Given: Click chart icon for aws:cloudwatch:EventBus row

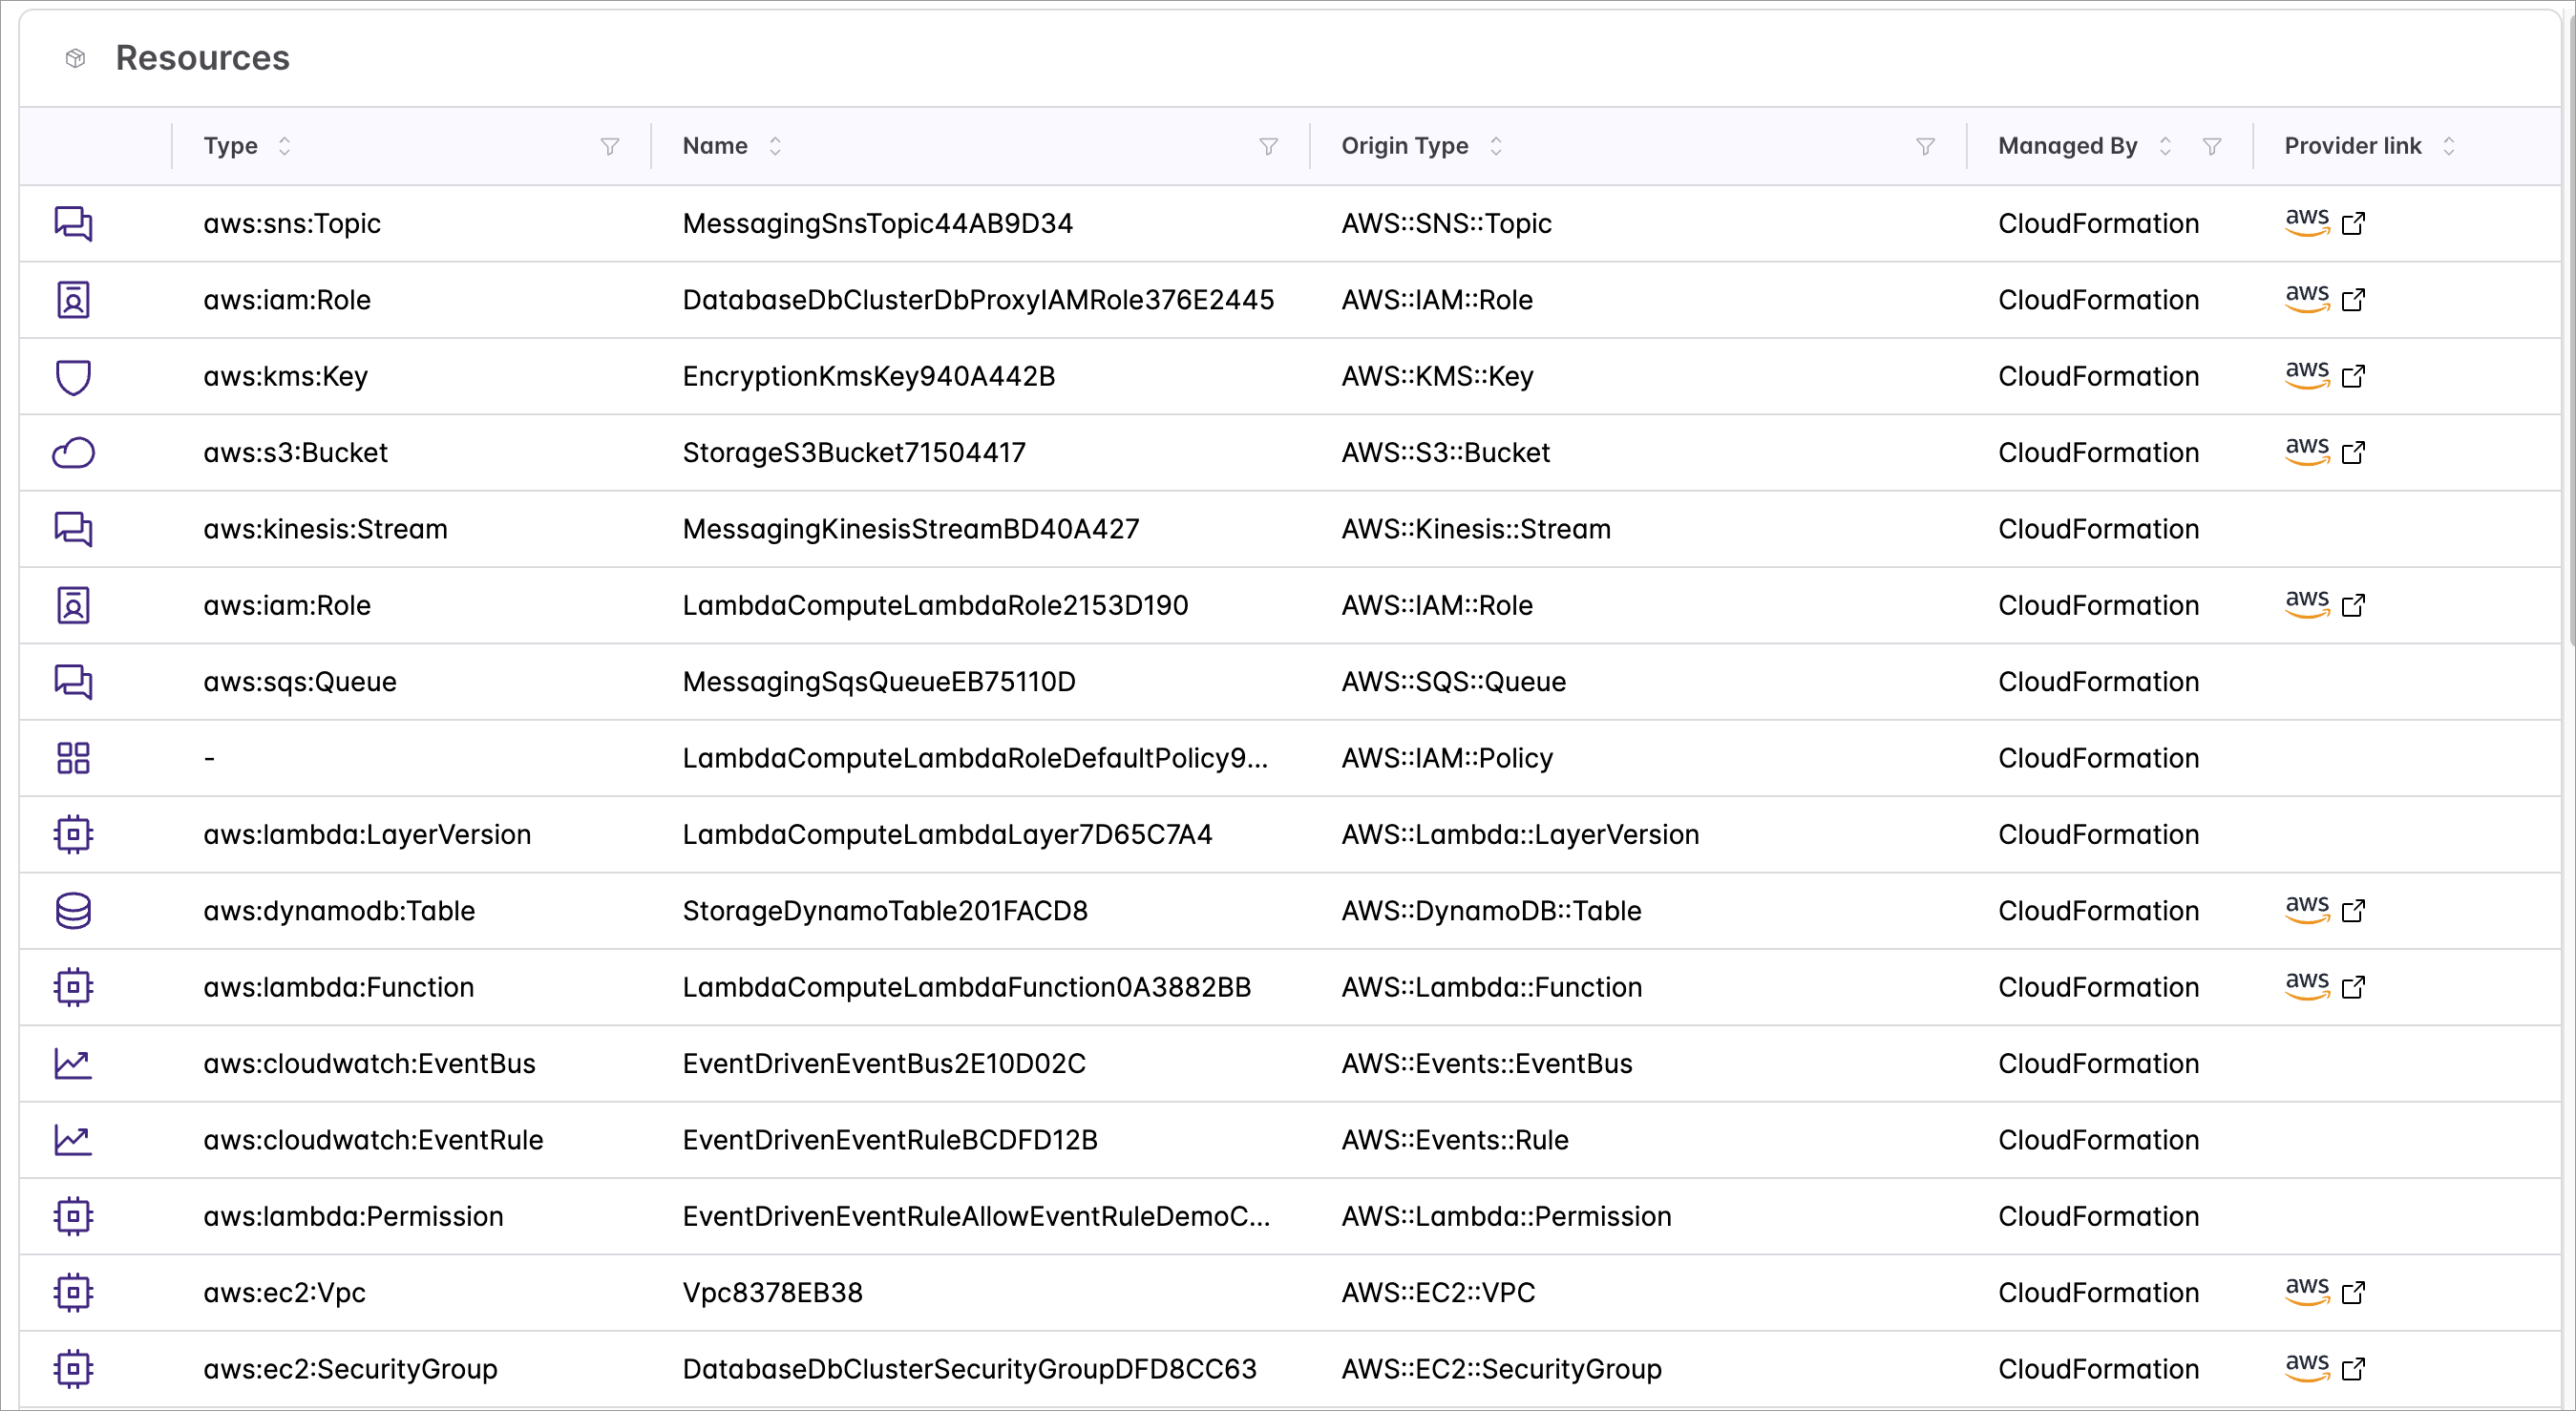Looking at the screenshot, I should click(x=73, y=1064).
